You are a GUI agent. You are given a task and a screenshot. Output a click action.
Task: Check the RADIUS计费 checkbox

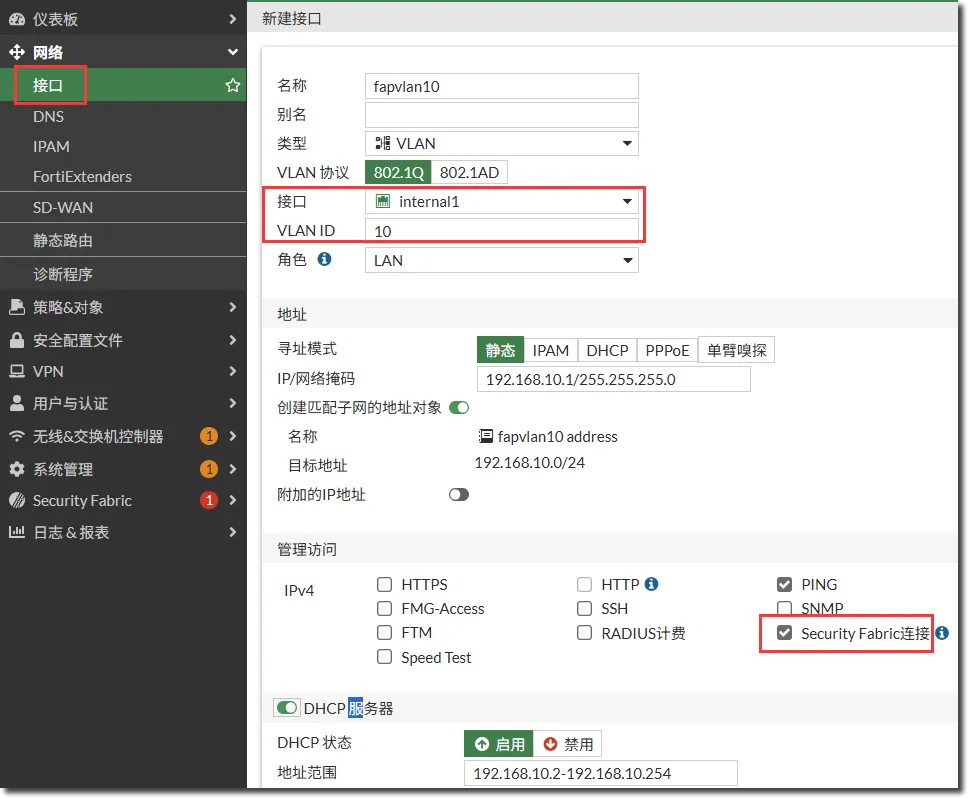pos(585,633)
